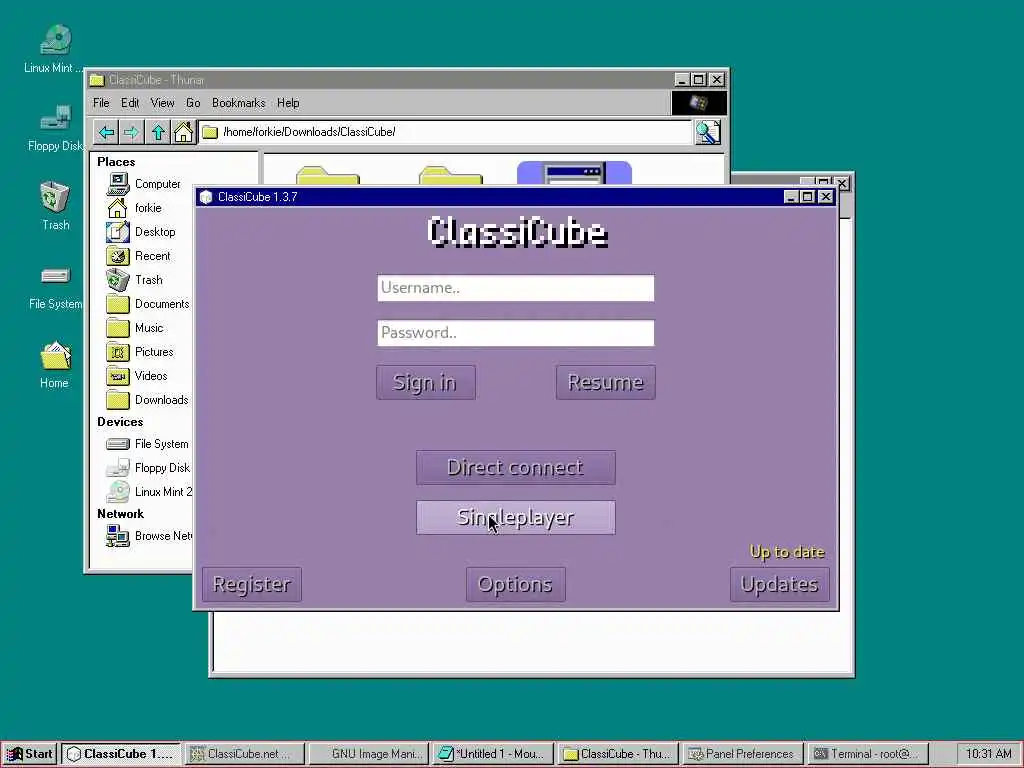The width and height of the screenshot is (1024, 768).
Task: Minimize the ClassiCube launcher window
Action: pyautogui.click(x=790, y=197)
